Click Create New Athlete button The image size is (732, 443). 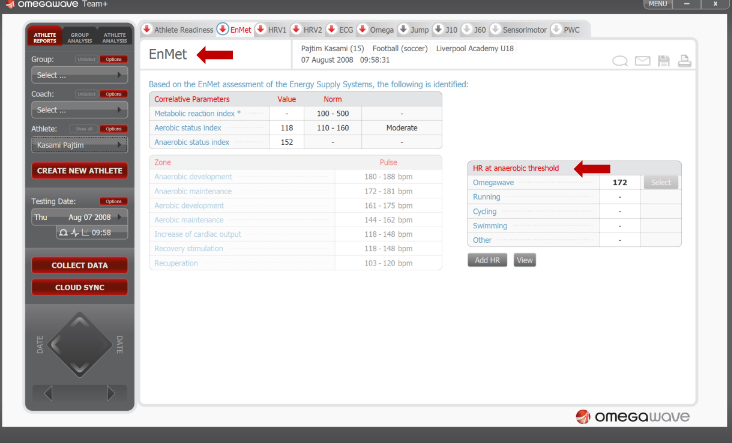click(x=79, y=171)
